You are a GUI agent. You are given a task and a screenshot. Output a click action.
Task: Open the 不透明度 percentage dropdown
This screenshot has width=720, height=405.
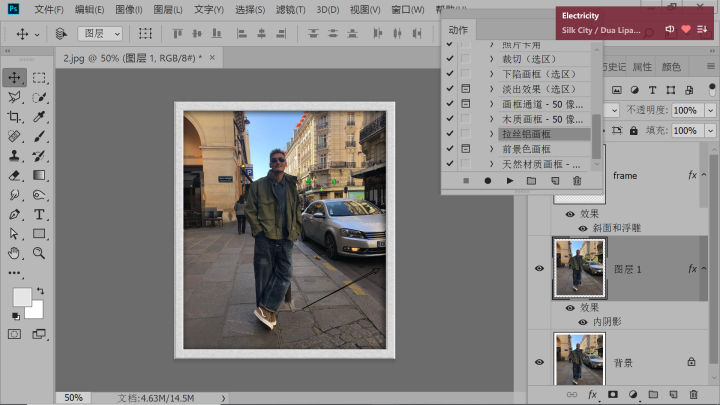click(708, 110)
